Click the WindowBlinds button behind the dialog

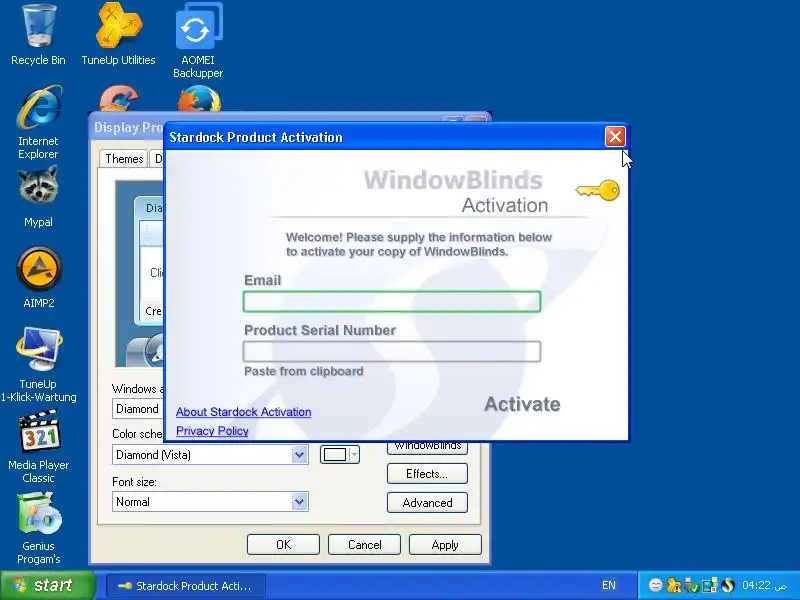(x=427, y=447)
